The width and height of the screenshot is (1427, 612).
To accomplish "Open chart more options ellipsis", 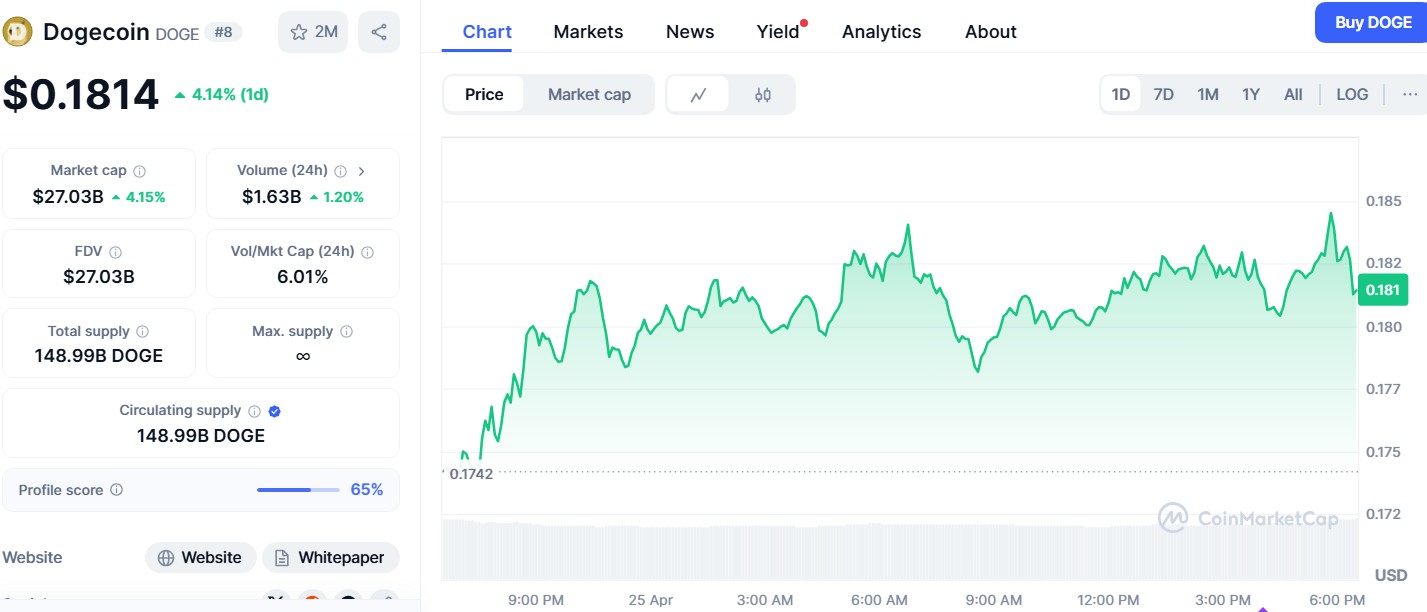I will coord(1410,94).
